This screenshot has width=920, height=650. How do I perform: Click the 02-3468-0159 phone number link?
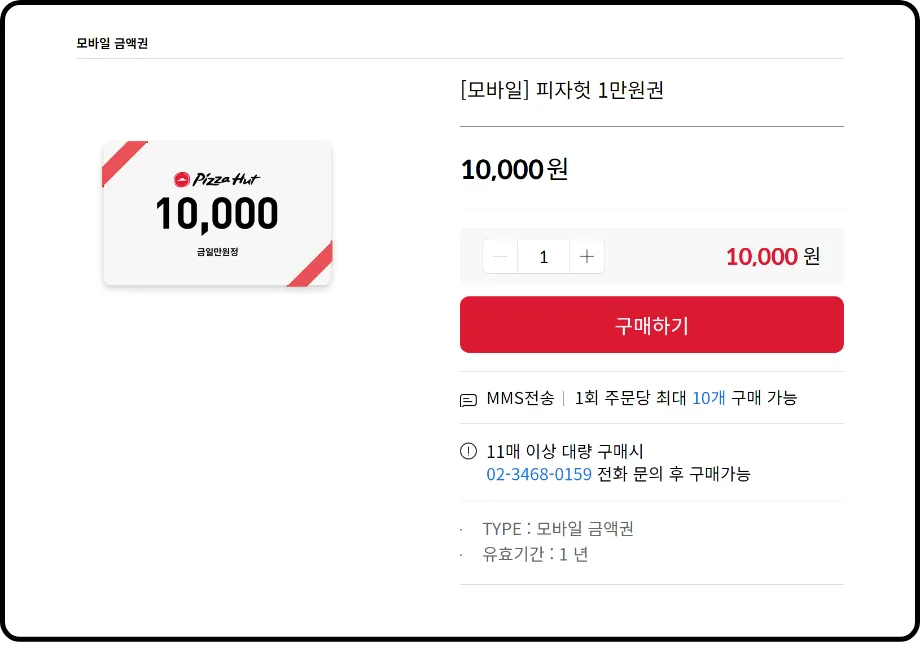(539, 474)
